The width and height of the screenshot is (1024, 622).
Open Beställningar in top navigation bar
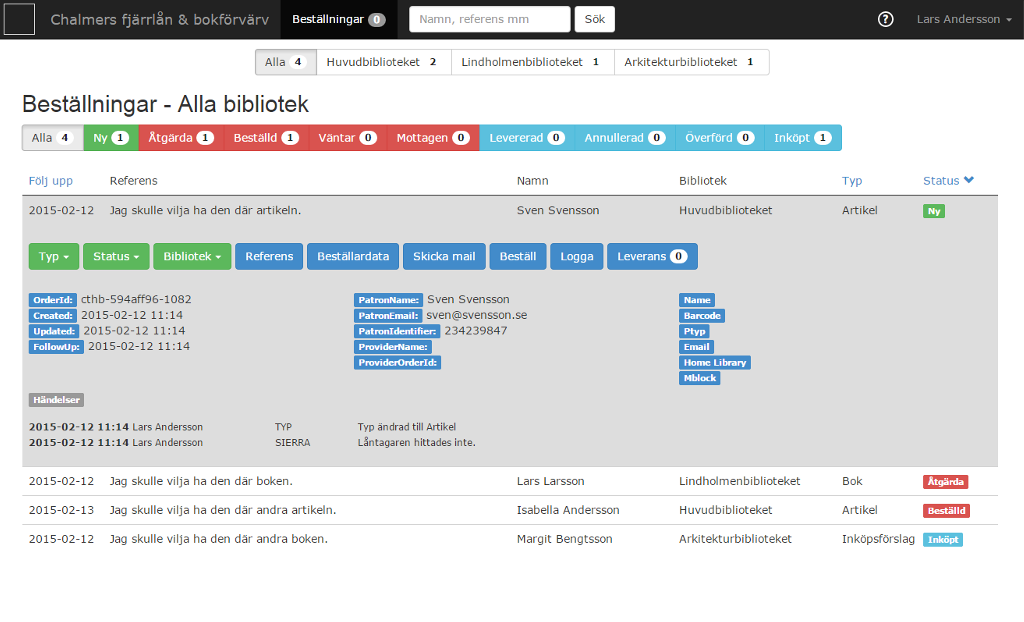338,19
